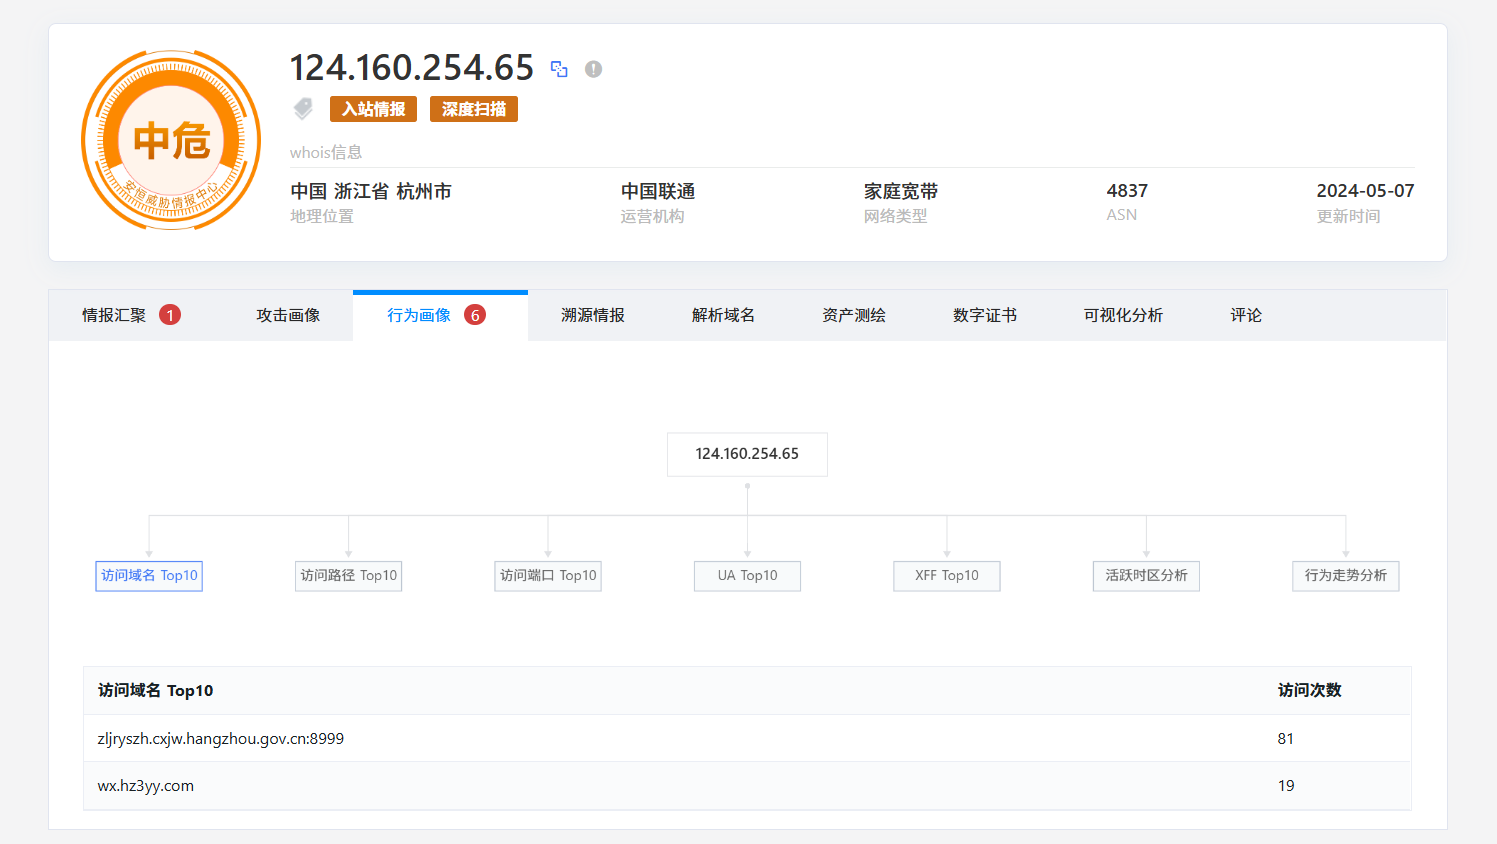Open the UA Top10 node
Image resolution: width=1497 pixels, height=844 pixels.
[x=747, y=576]
